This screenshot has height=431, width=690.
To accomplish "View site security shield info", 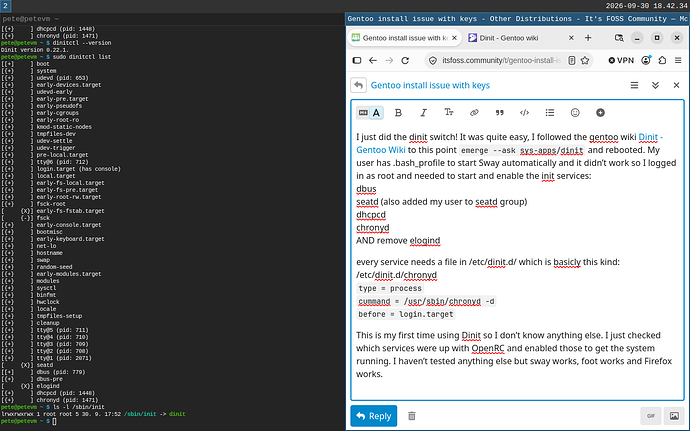I will (433, 60).
